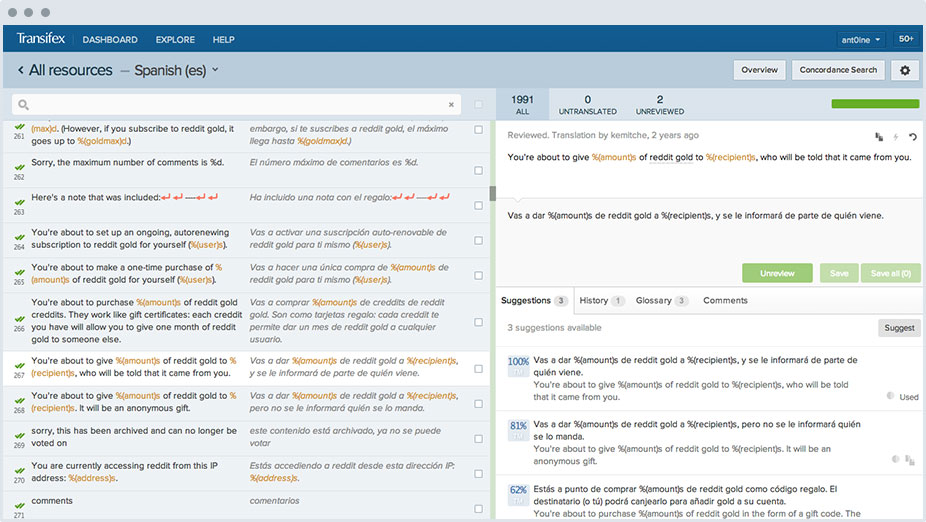Open the DASHBOARD menu
The height and width of the screenshot is (522, 926).
tap(110, 40)
